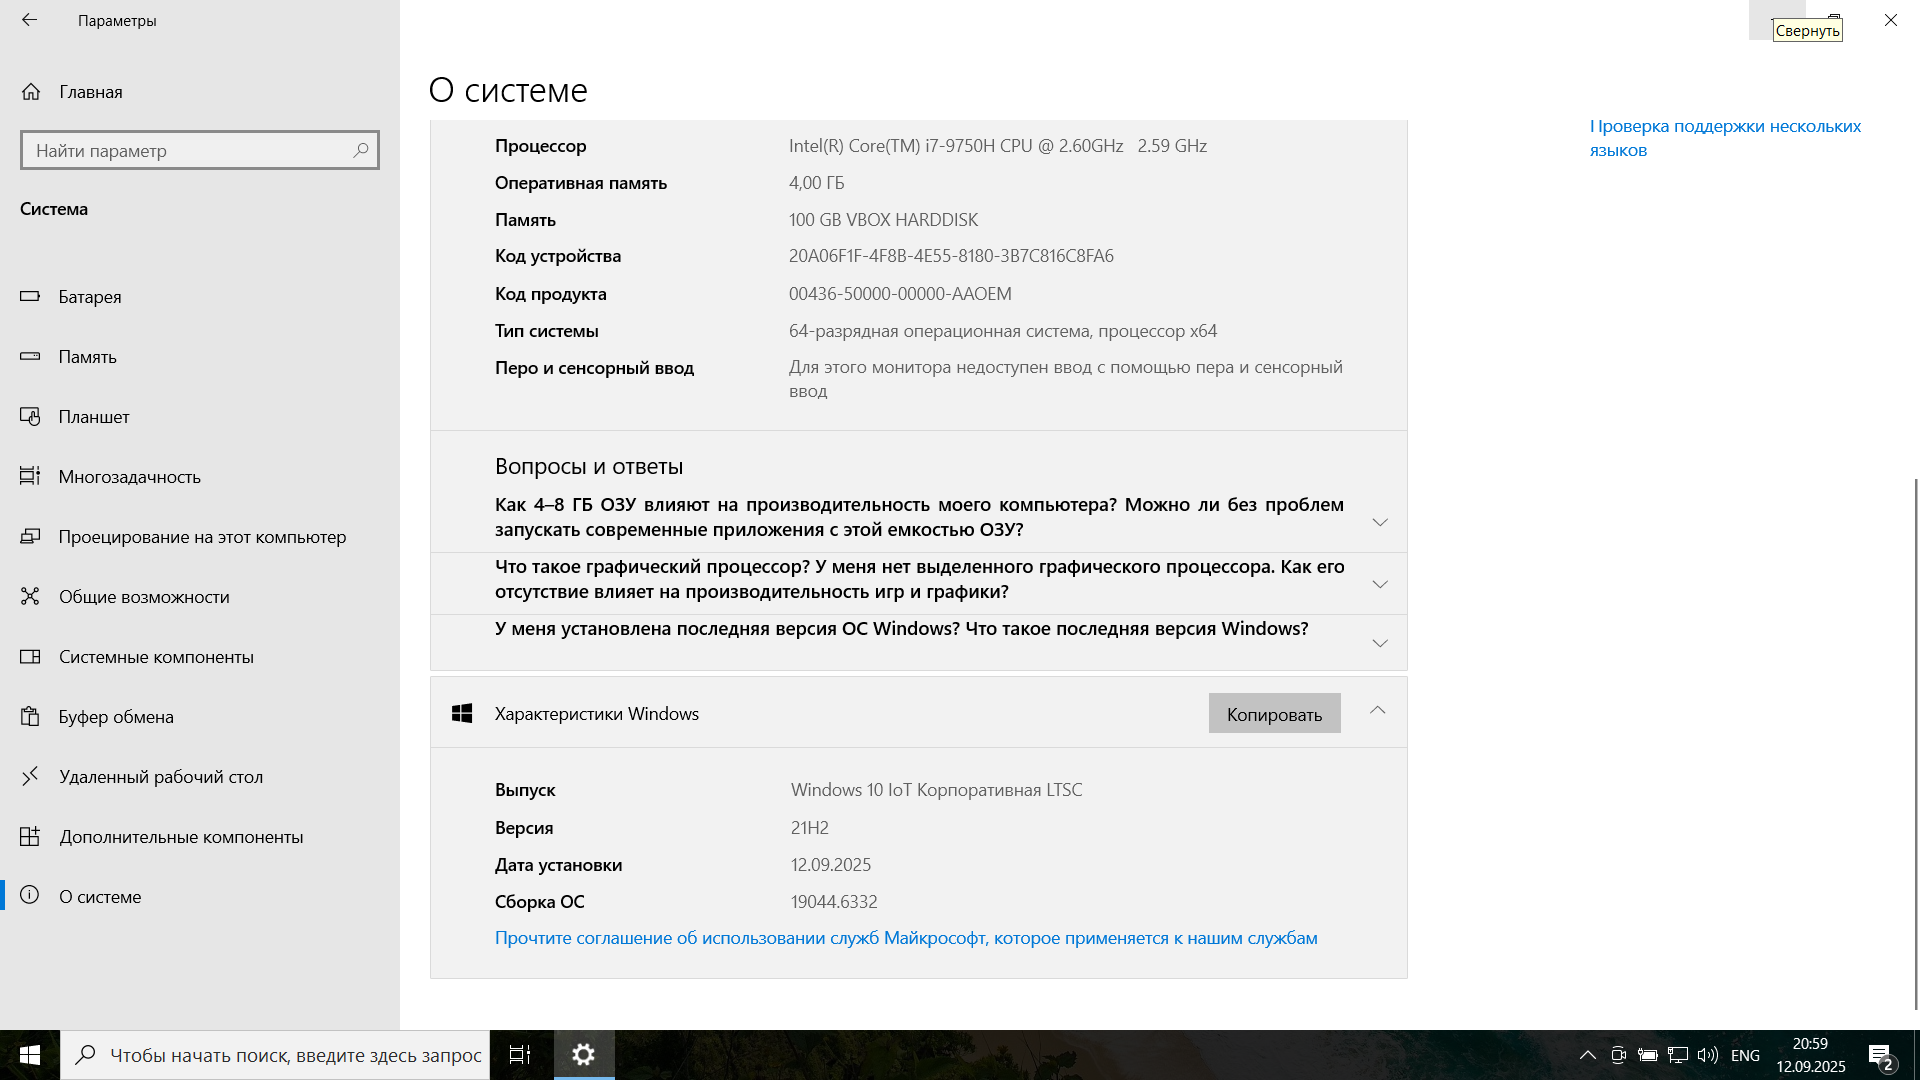
Task: Click the back arrow in Settings header
Action: click(x=30, y=20)
